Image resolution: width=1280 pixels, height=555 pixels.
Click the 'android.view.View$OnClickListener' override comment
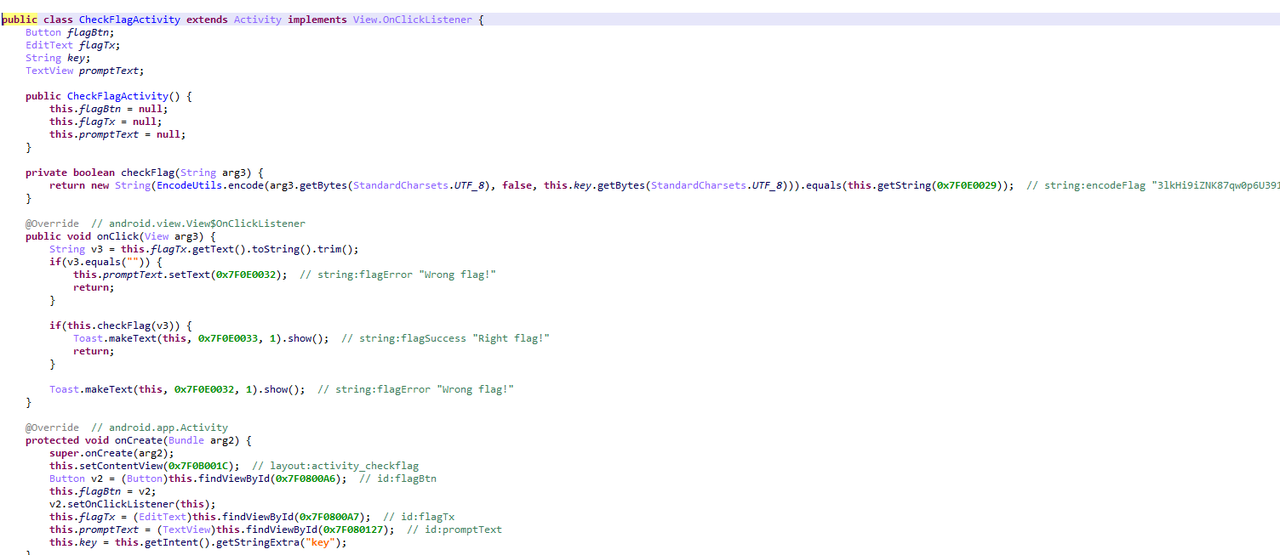[x=207, y=224]
